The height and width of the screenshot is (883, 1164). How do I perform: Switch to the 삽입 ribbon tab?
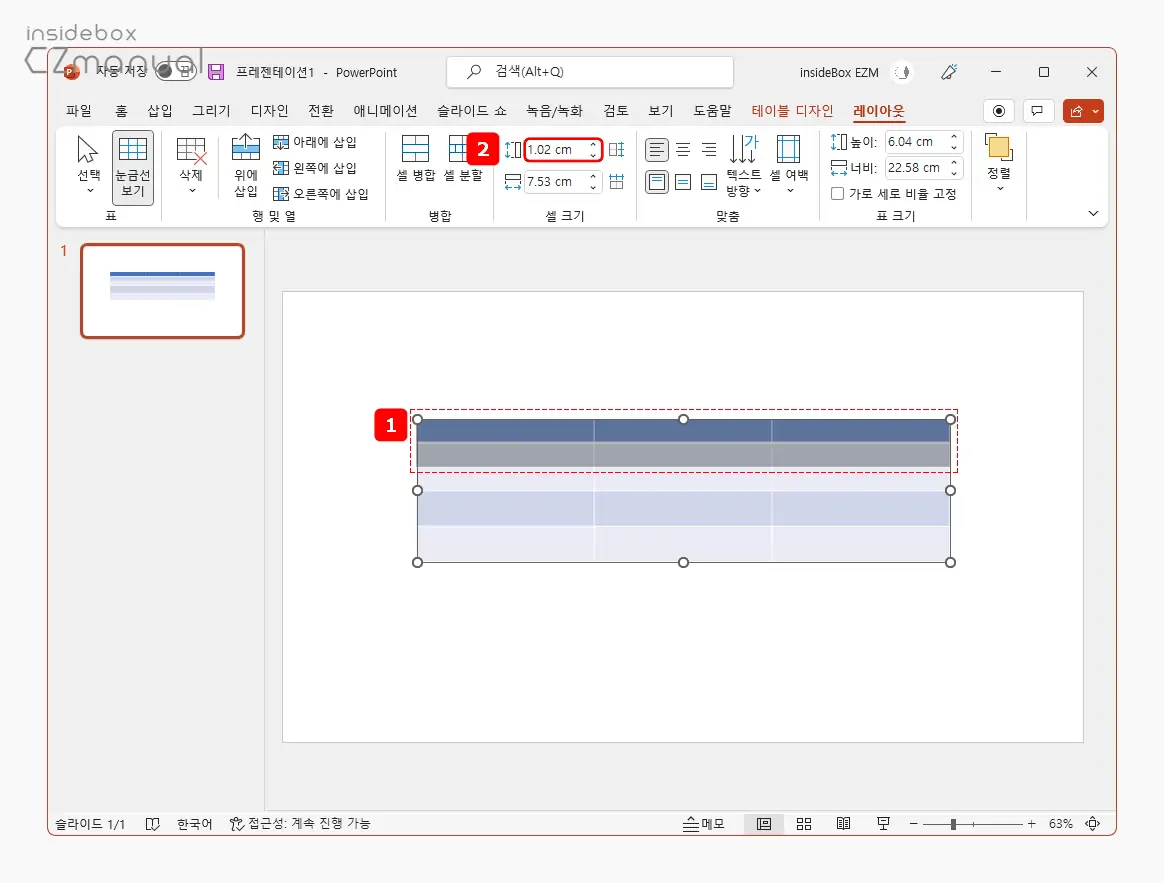(x=160, y=111)
